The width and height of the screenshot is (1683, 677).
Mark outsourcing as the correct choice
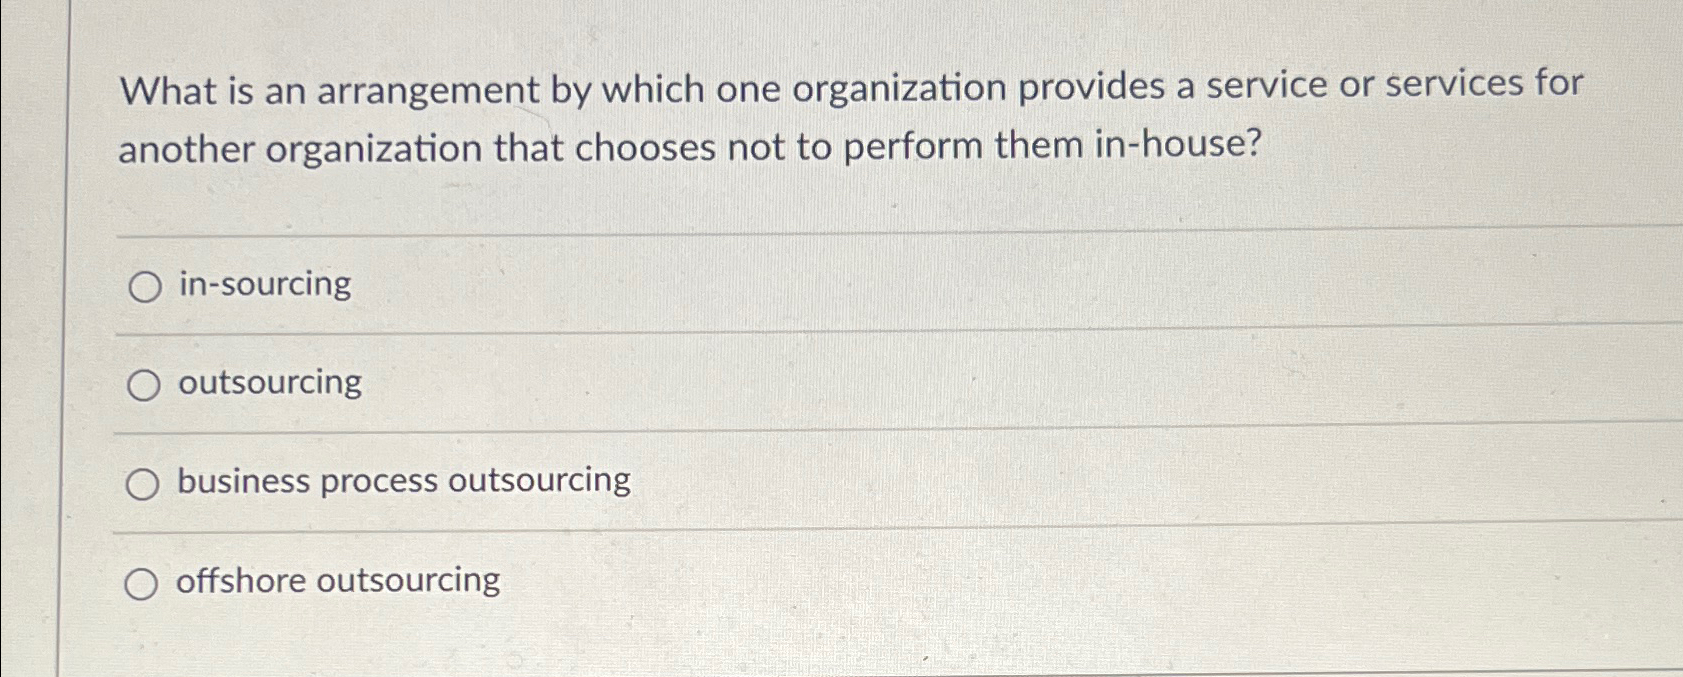tap(145, 384)
